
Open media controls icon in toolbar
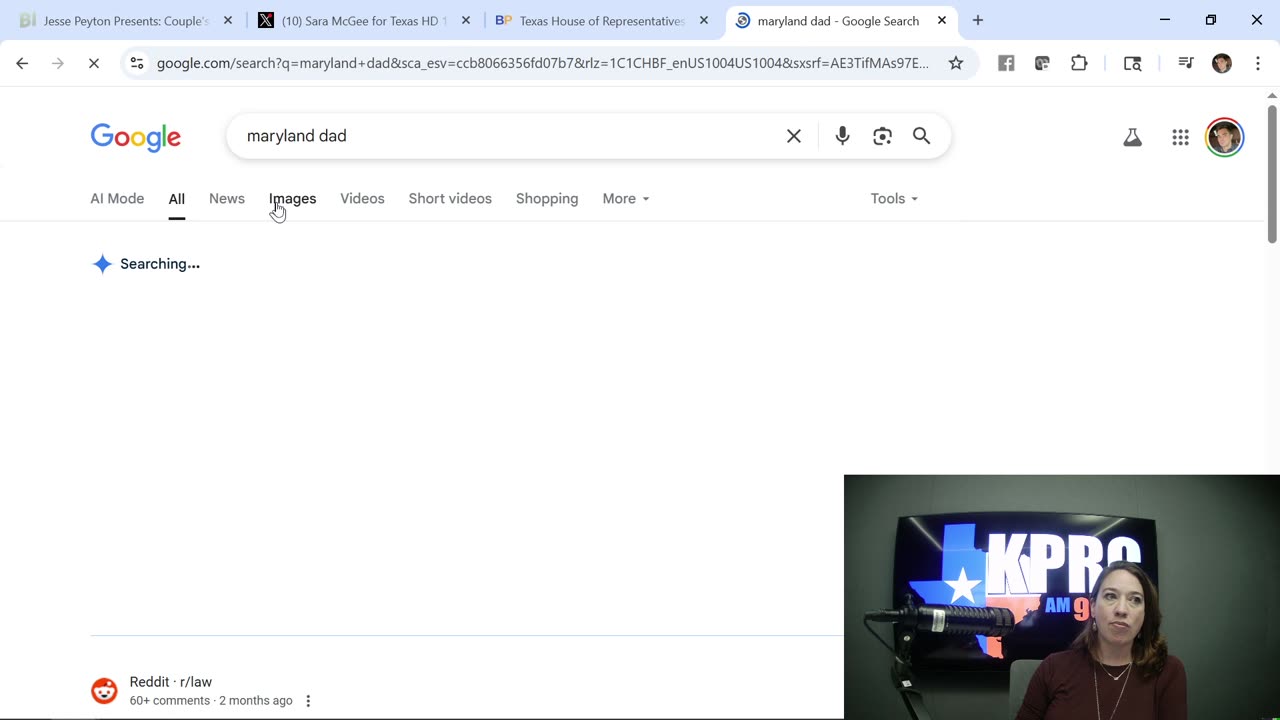pyautogui.click(x=1186, y=63)
